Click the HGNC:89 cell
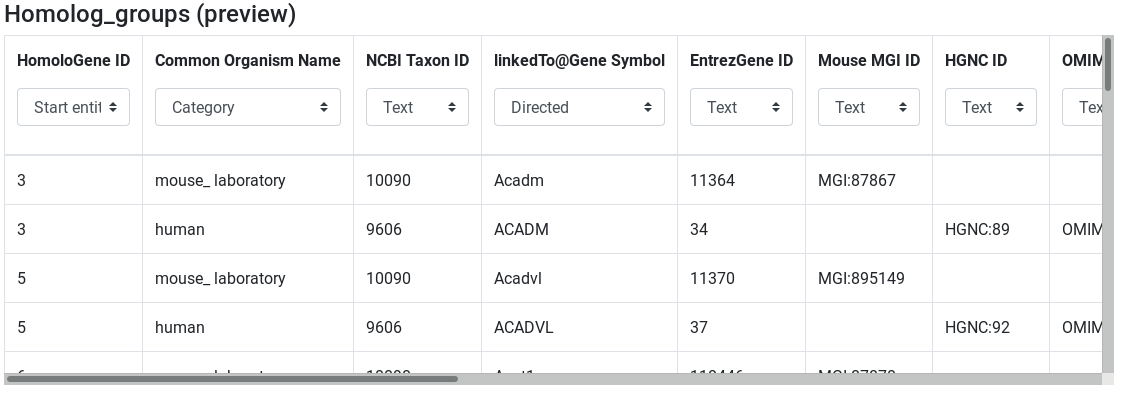This screenshot has height=396, width=1126. 991,229
